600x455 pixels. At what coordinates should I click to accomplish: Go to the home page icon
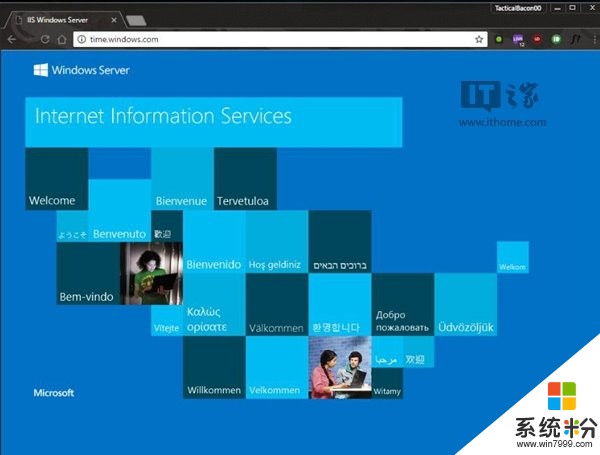[62, 39]
